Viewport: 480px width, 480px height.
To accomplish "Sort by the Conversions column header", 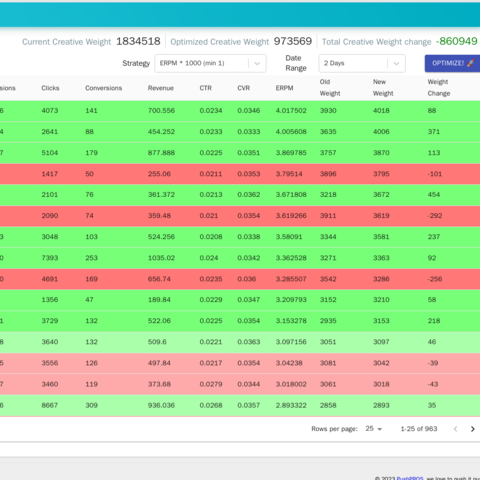I will [x=104, y=88].
